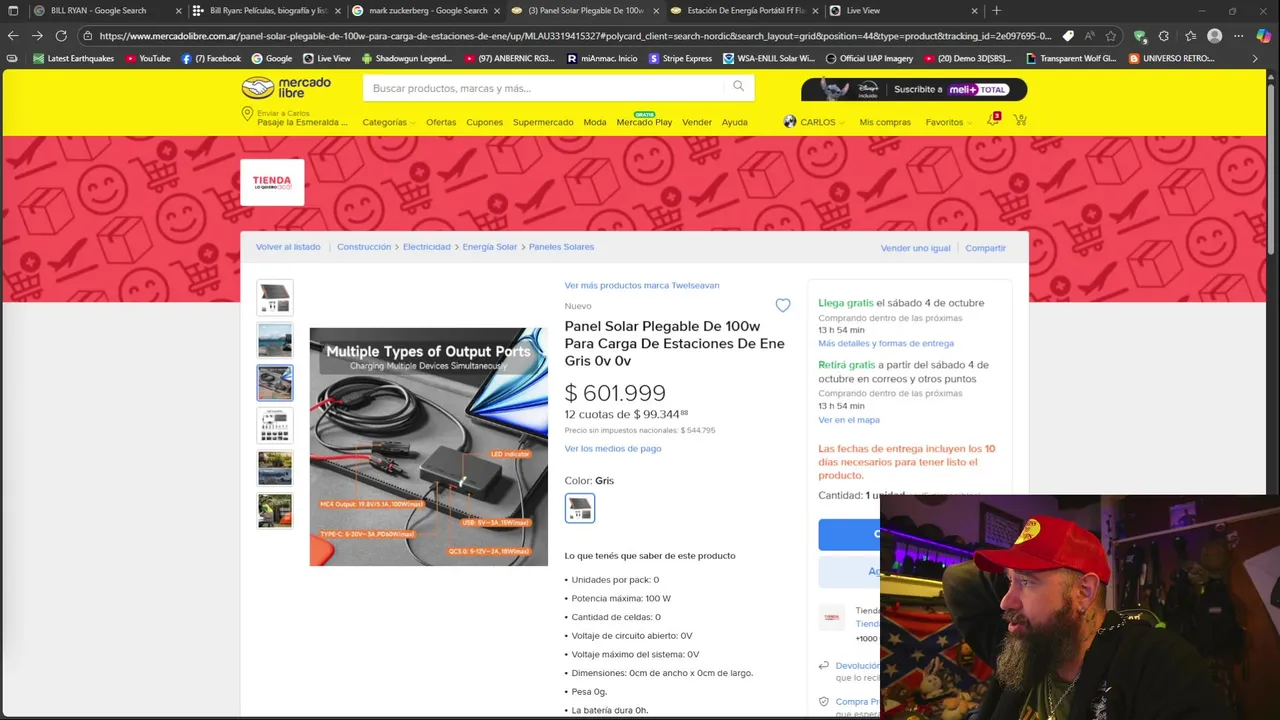1280x720 pixels.
Task: Open the Ayuda menu item
Action: (x=735, y=122)
